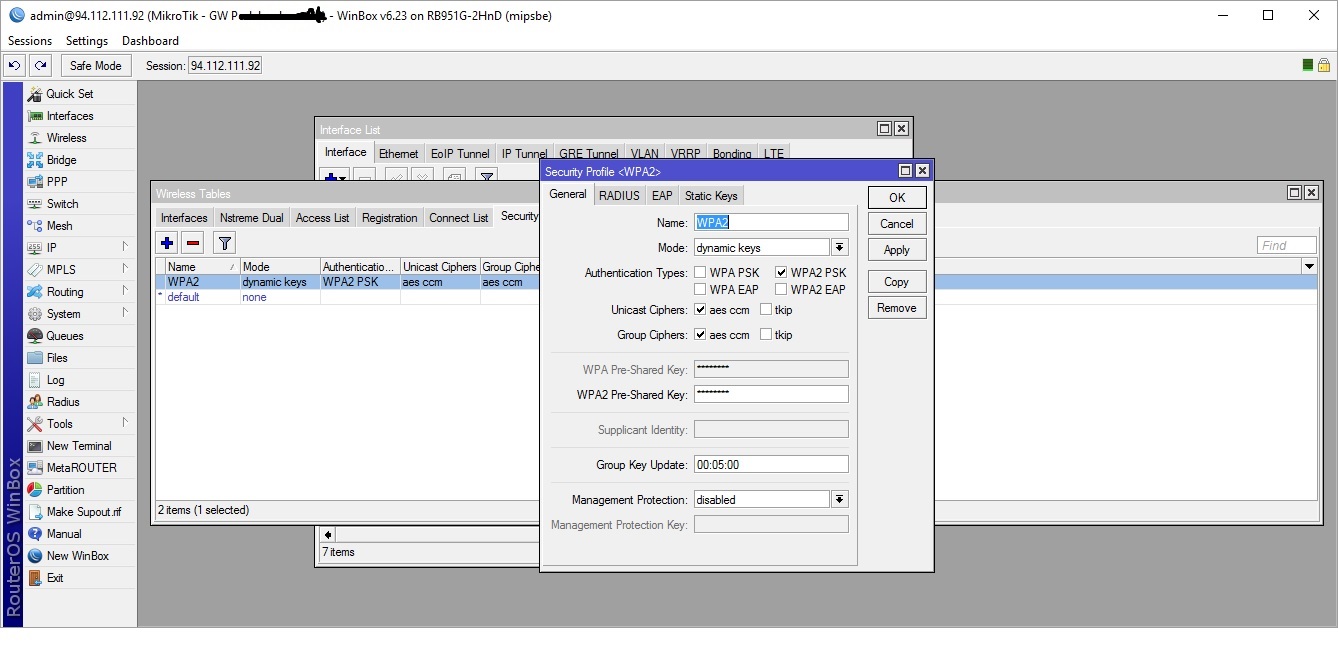Open Registration tab in Wireless Tables
Viewport: 1338px width, 648px height.
coord(390,218)
